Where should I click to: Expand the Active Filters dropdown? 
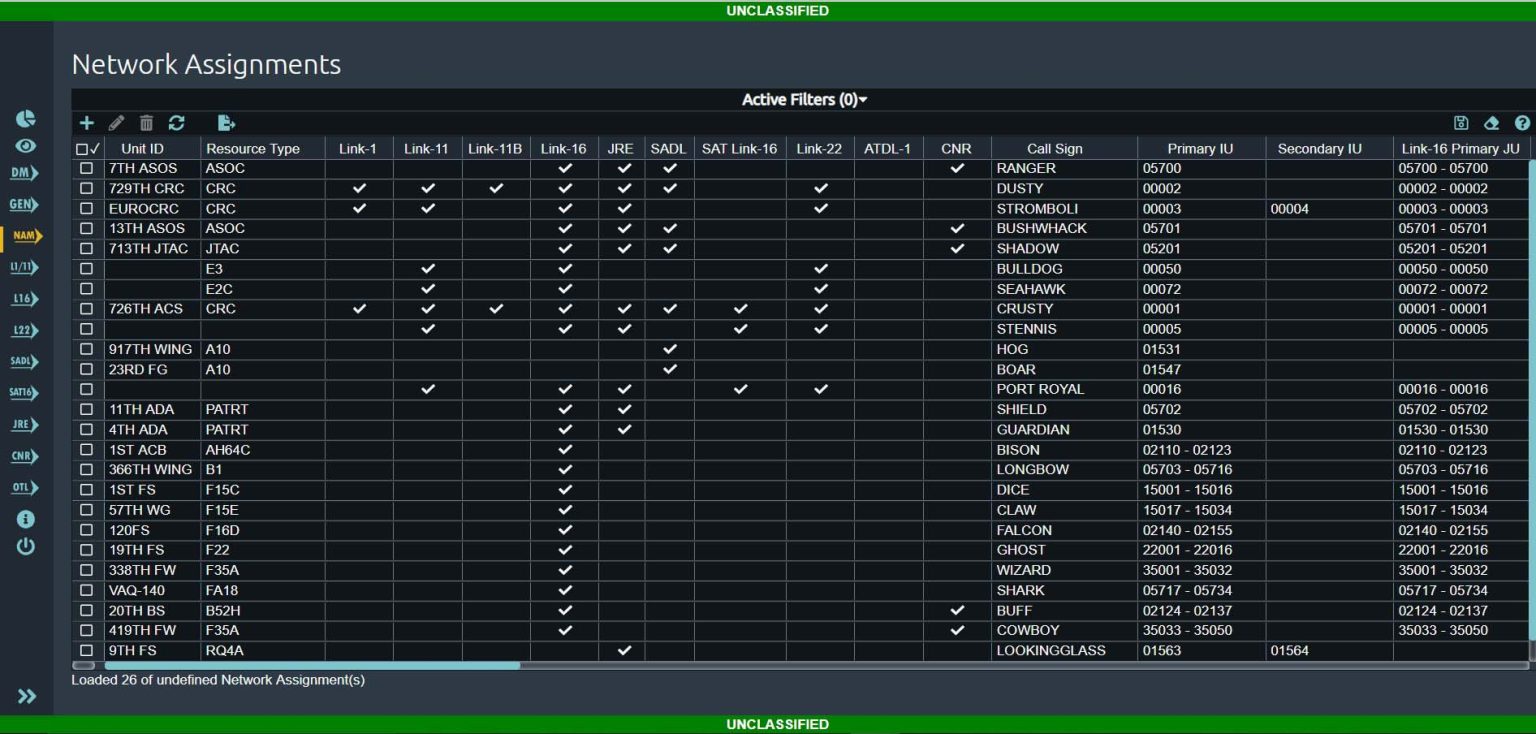(803, 99)
